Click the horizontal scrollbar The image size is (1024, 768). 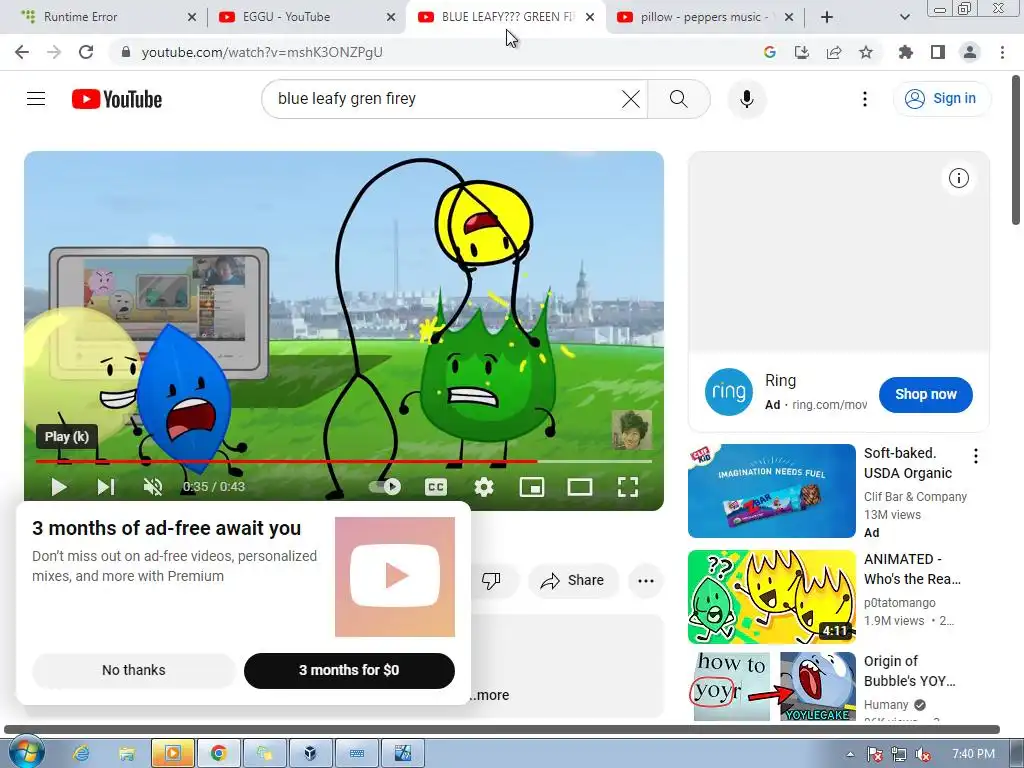502,729
